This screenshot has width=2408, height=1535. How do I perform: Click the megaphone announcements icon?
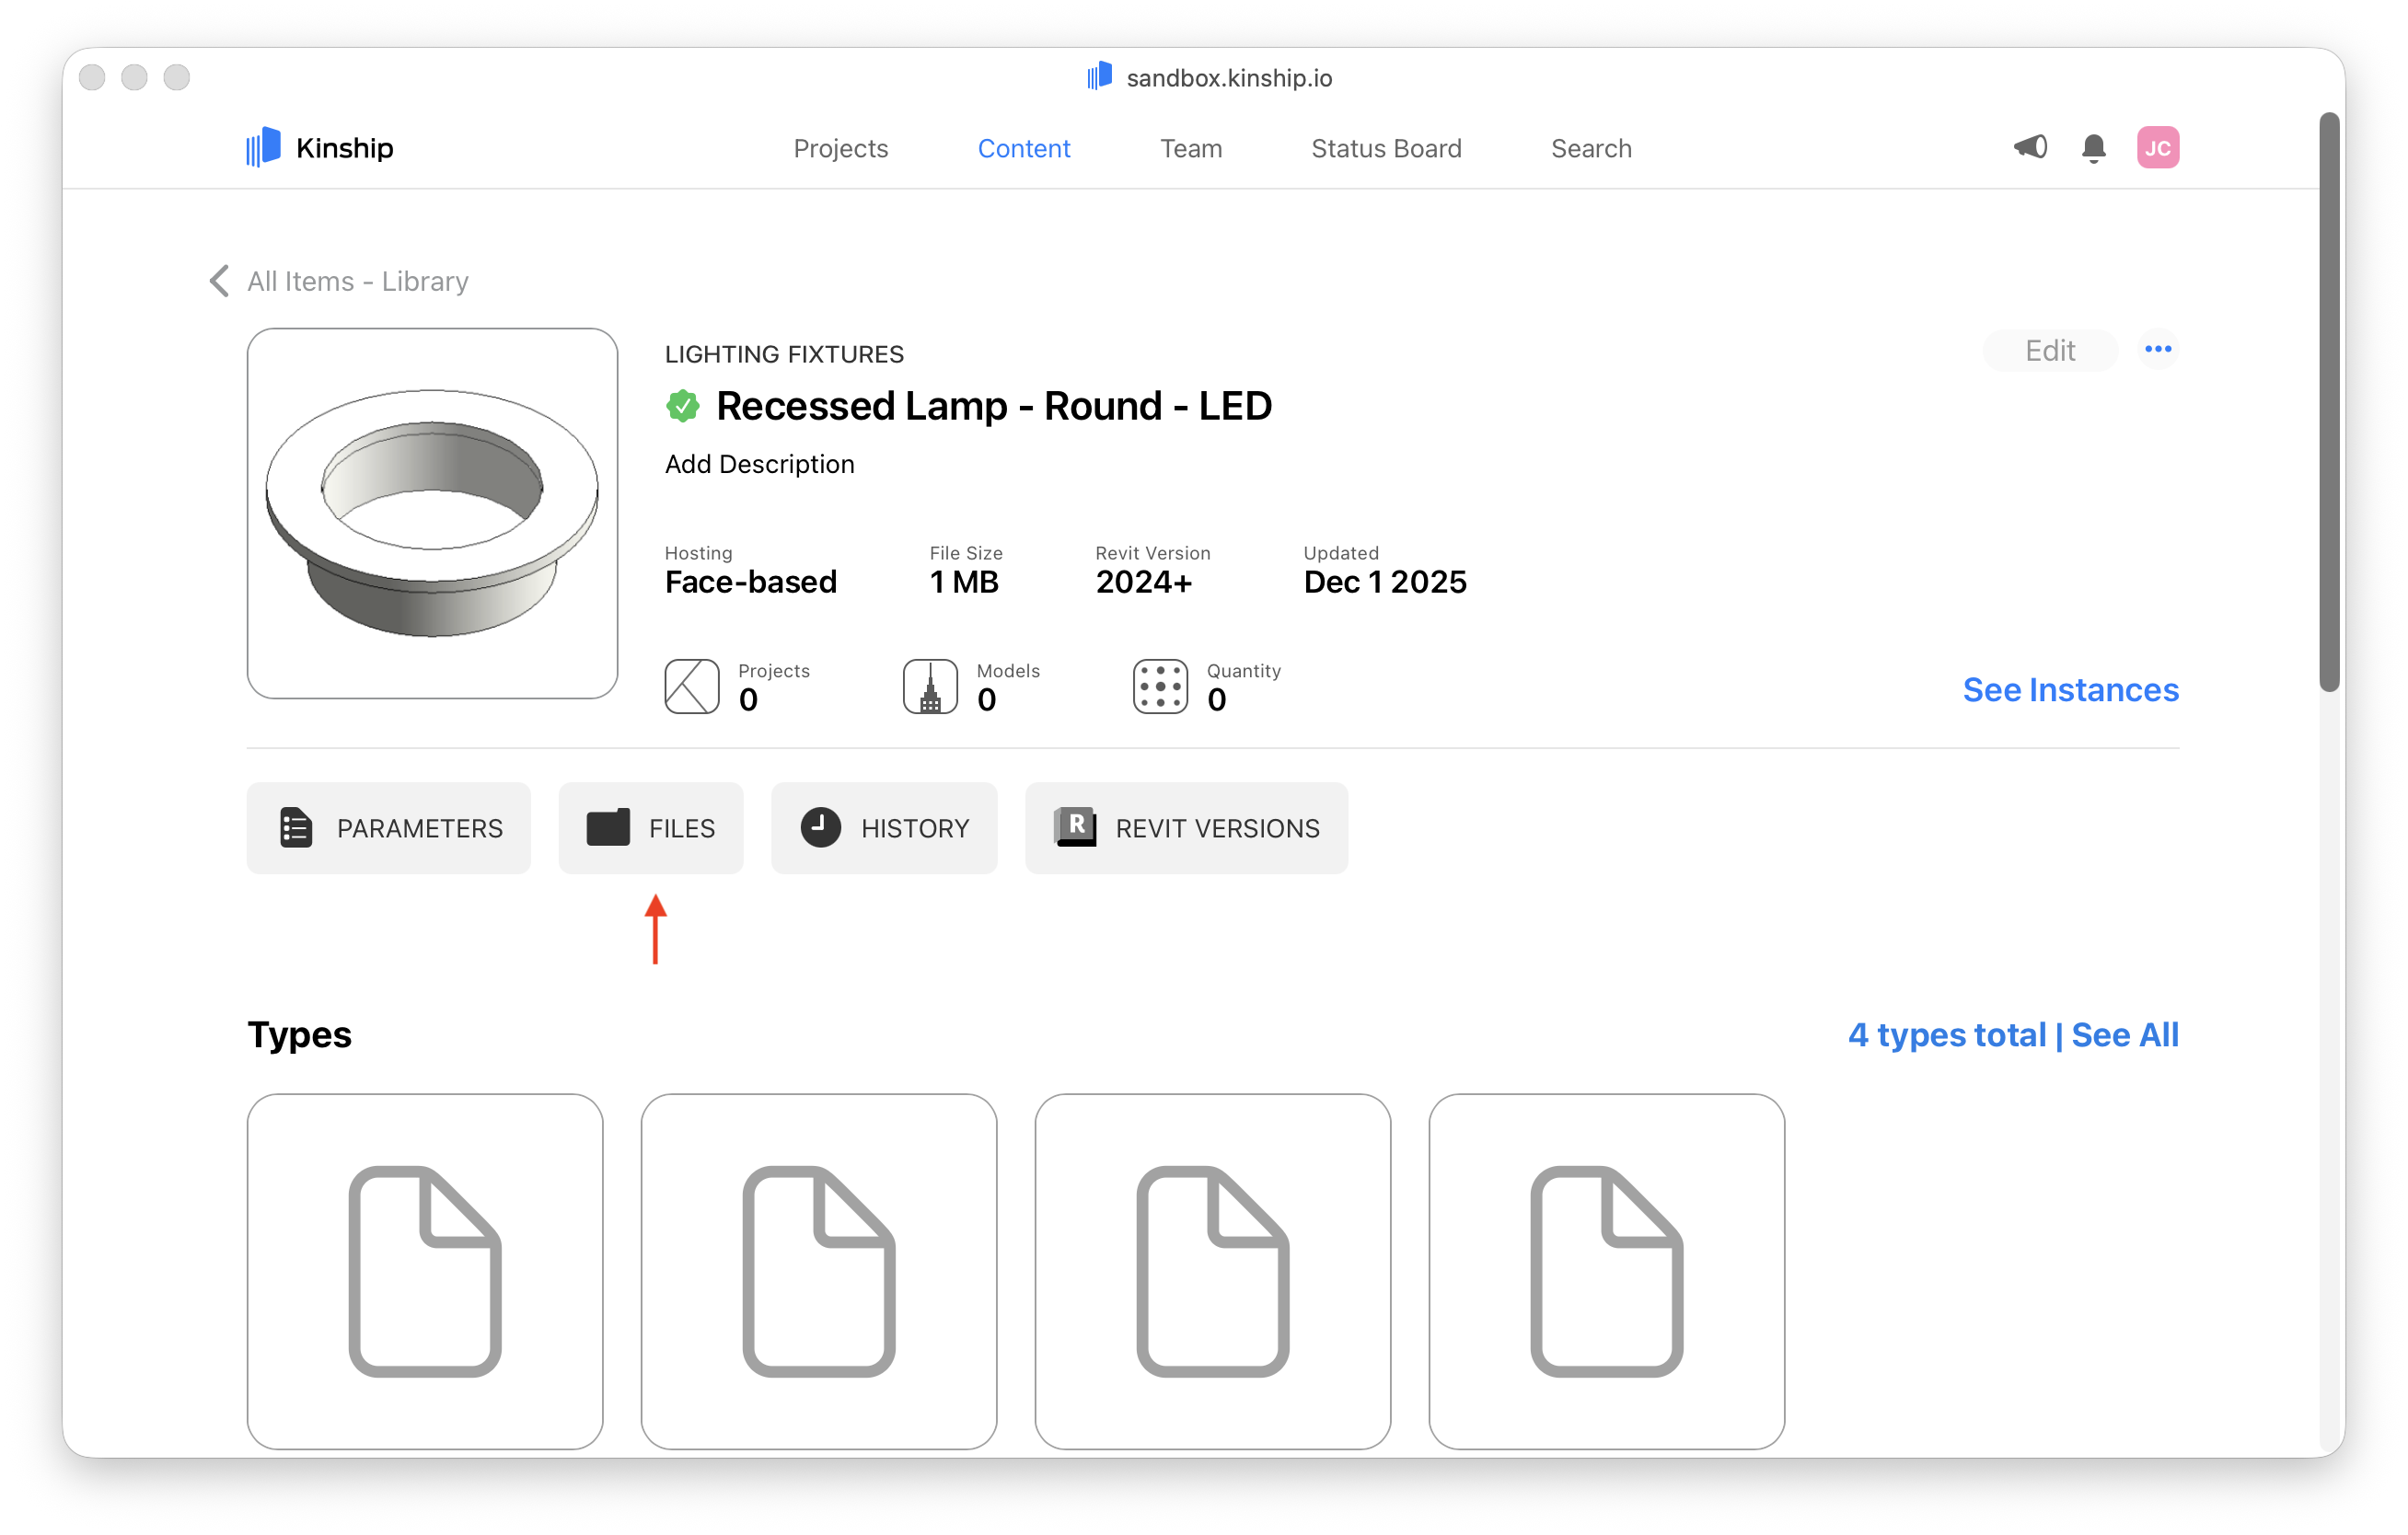click(x=2029, y=148)
